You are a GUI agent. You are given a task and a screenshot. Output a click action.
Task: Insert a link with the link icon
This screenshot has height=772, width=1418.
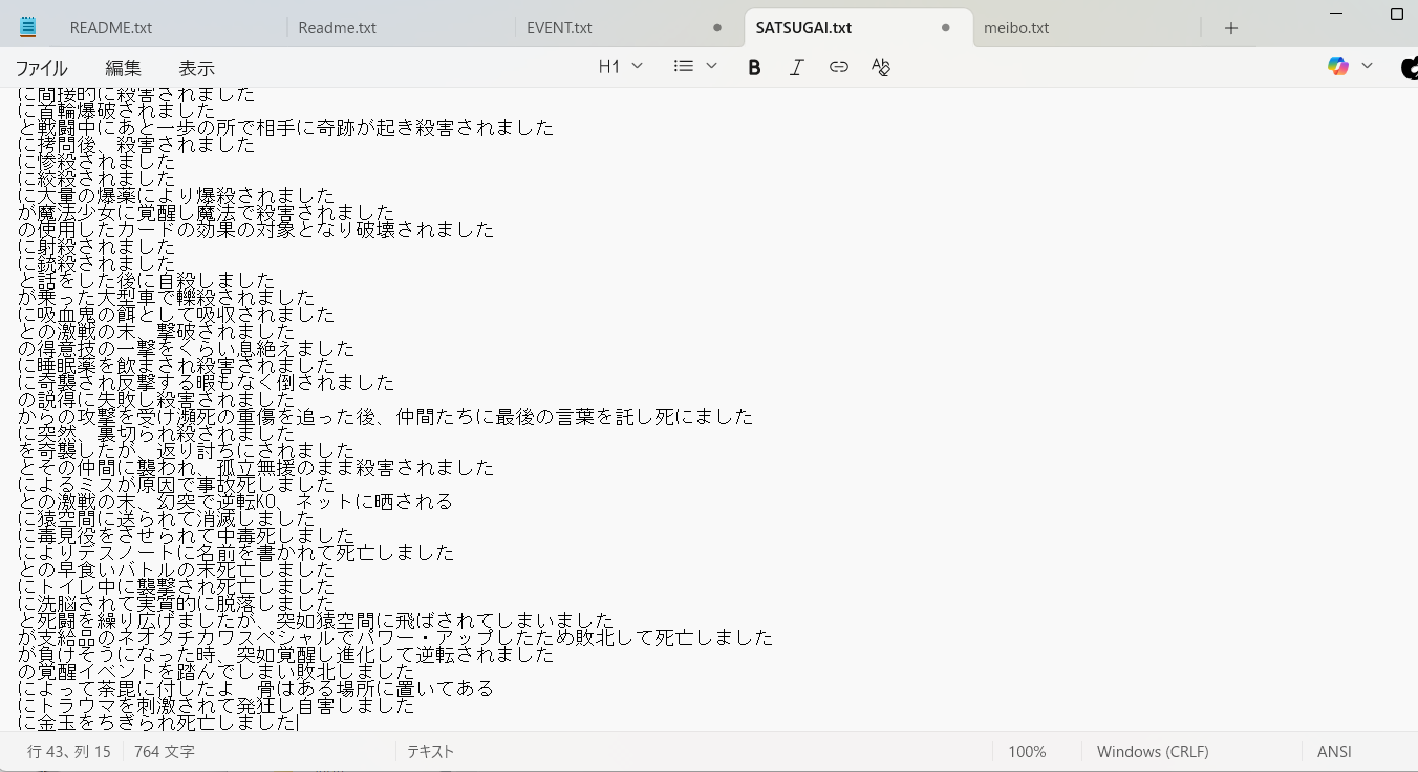point(838,67)
